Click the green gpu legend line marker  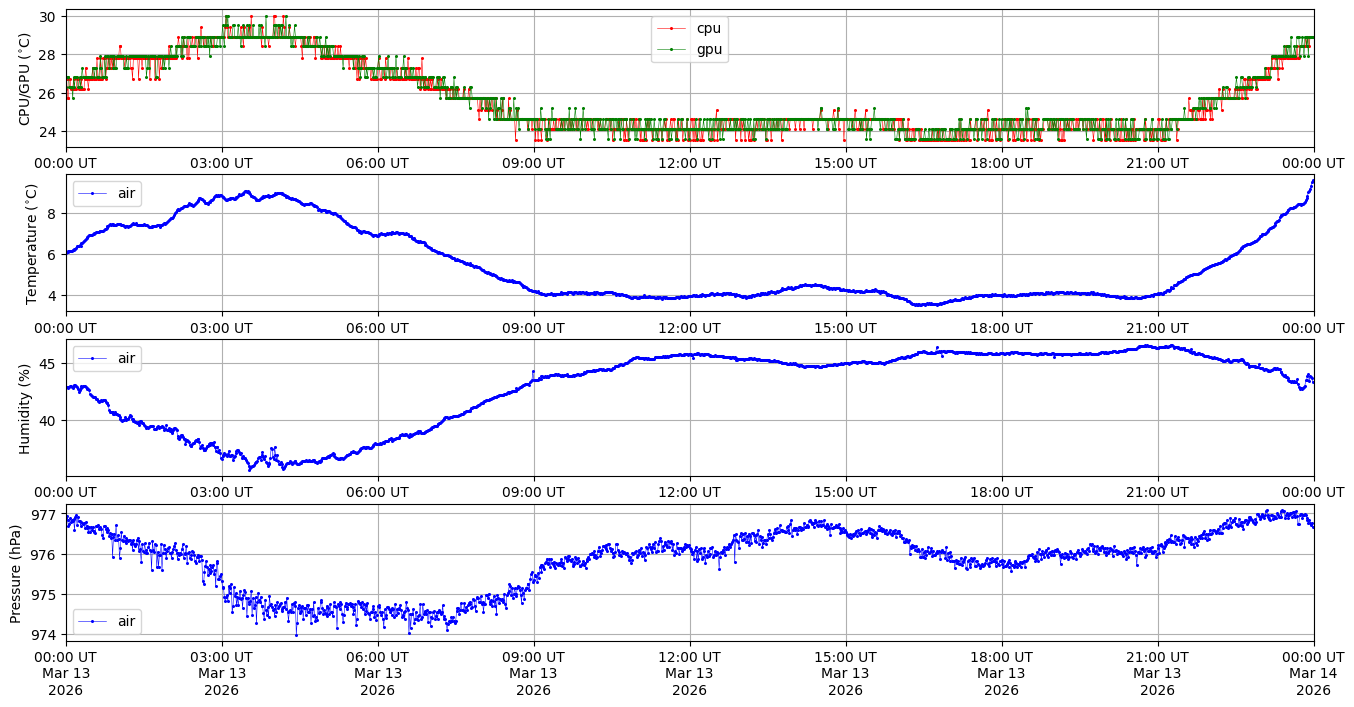tap(673, 49)
